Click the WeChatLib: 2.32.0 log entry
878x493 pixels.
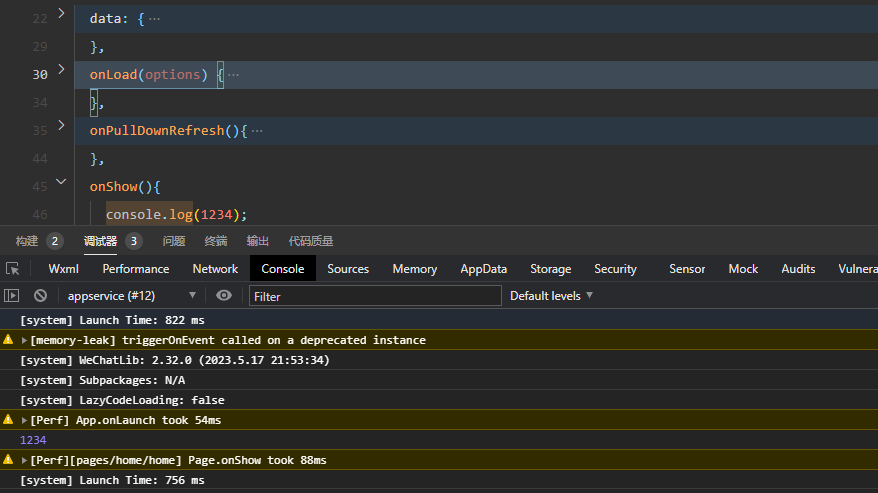(x=175, y=360)
